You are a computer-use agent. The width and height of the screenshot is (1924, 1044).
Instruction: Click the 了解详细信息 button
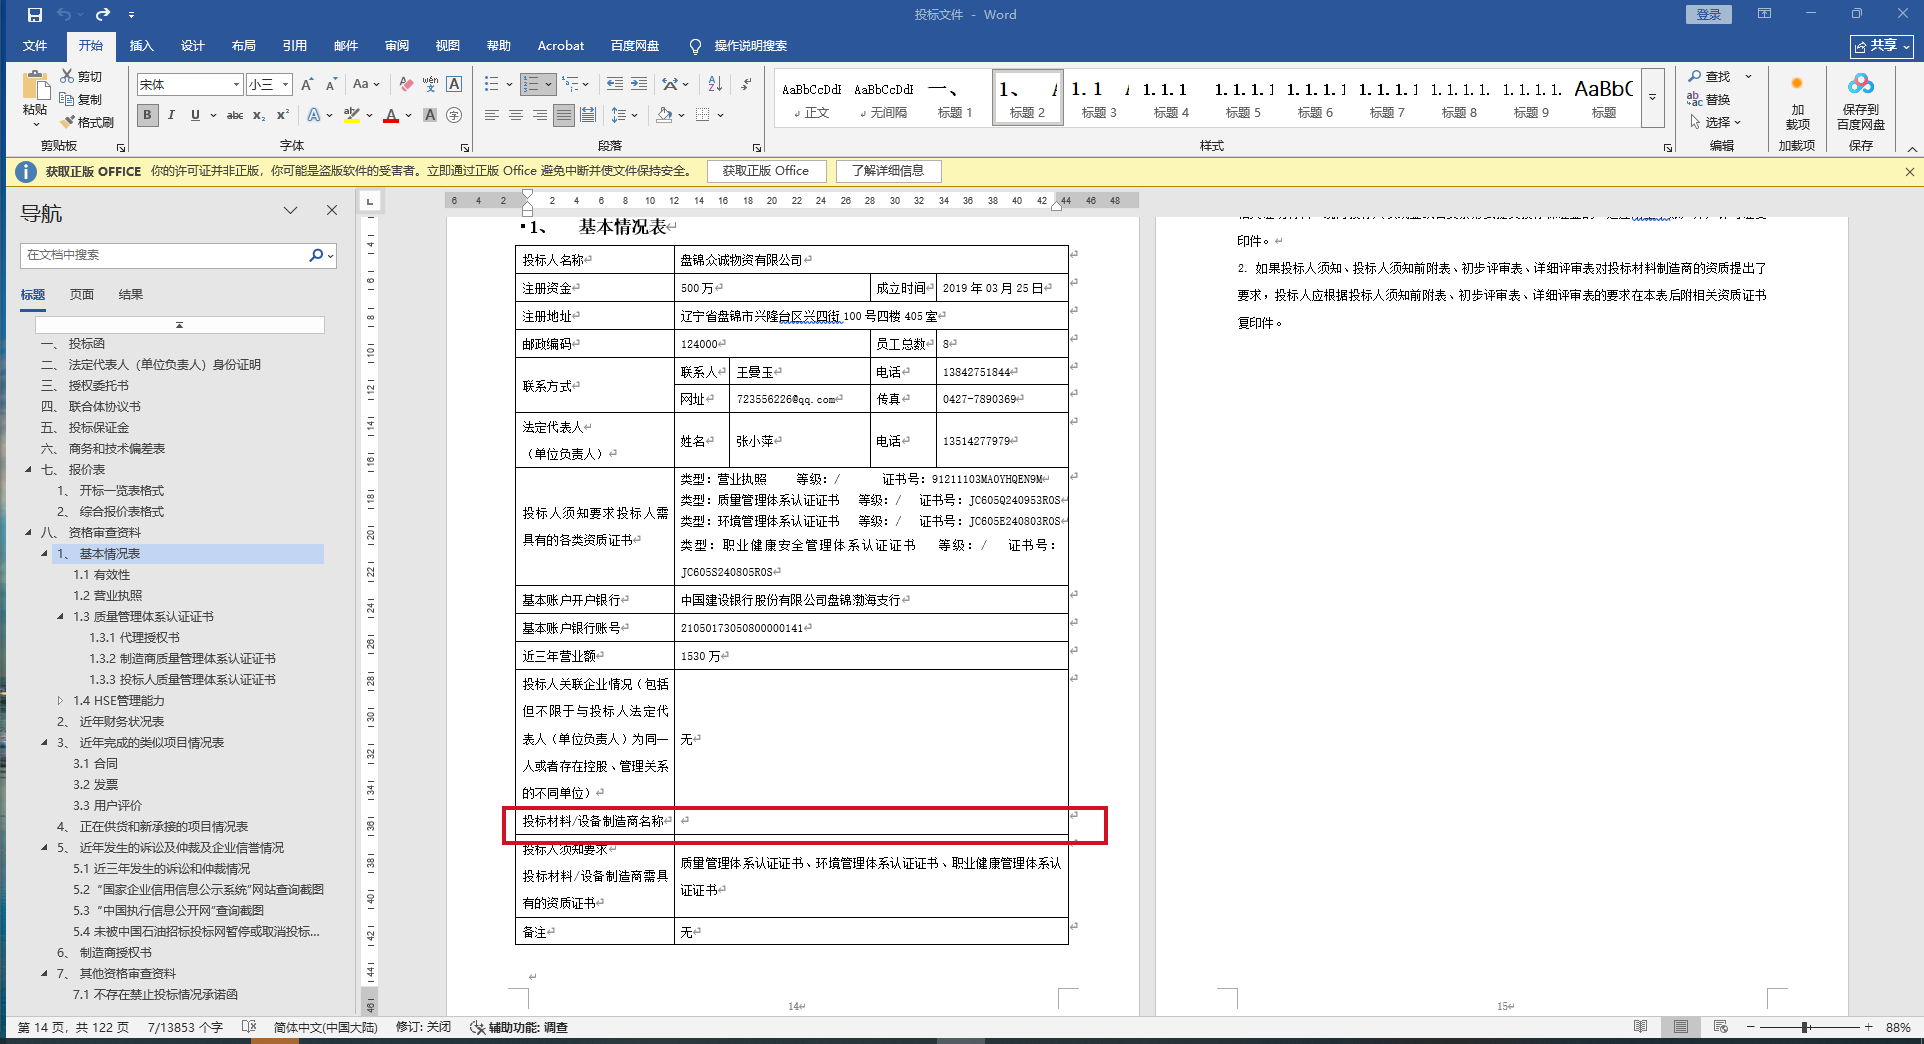tap(888, 171)
